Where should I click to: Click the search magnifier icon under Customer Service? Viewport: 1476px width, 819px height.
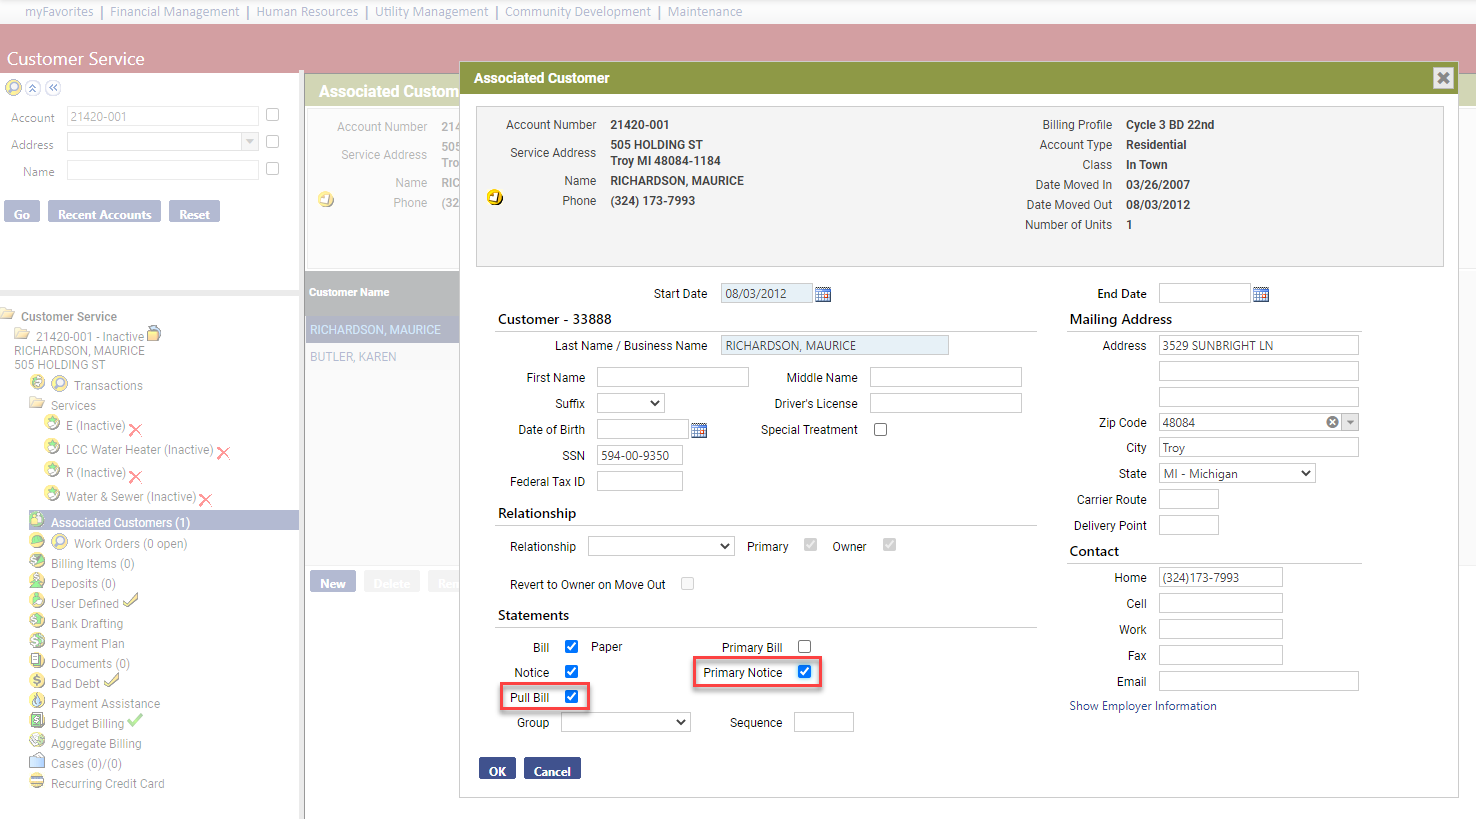coord(13,88)
